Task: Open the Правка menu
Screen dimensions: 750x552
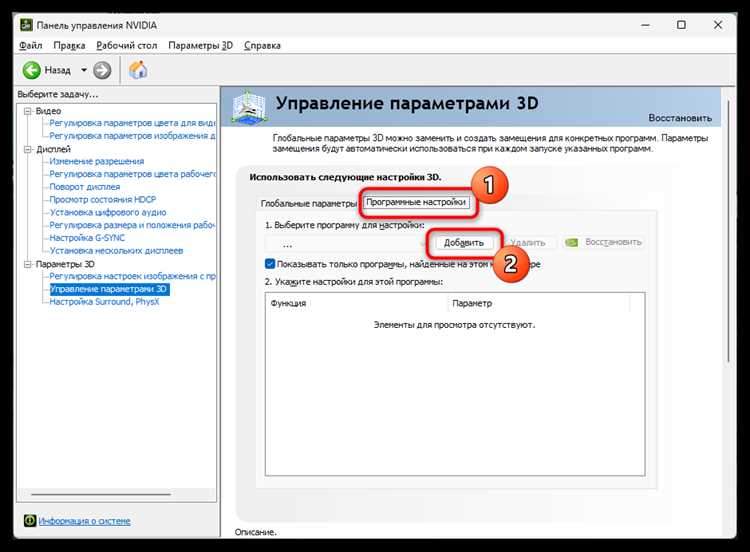Action: click(x=69, y=45)
